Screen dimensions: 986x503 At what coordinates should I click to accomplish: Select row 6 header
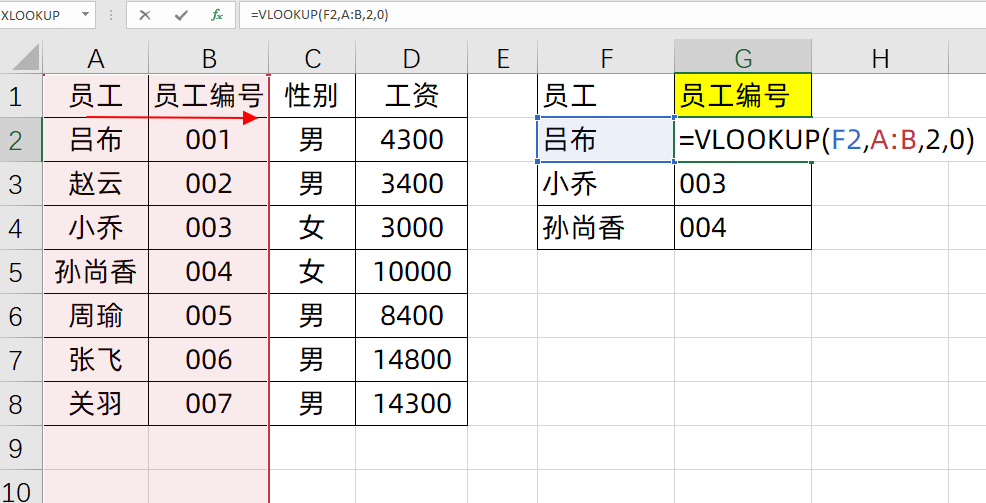[x=20, y=316]
